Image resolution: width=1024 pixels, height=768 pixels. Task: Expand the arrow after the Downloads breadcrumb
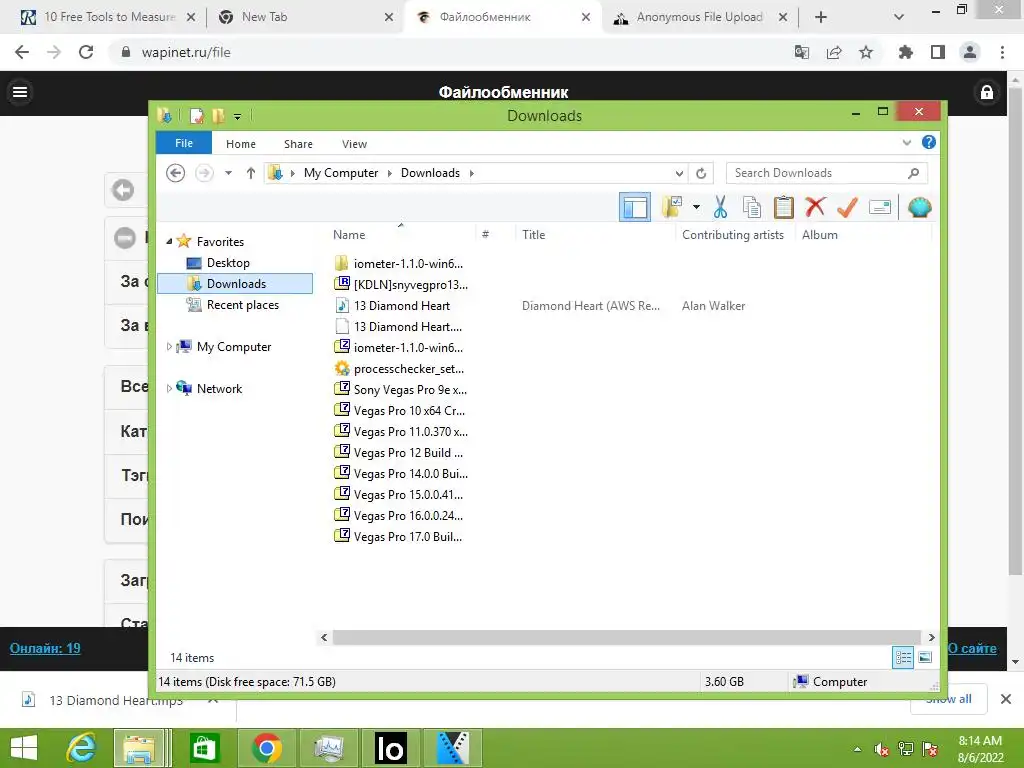pyautogui.click(x=472, y=173)
